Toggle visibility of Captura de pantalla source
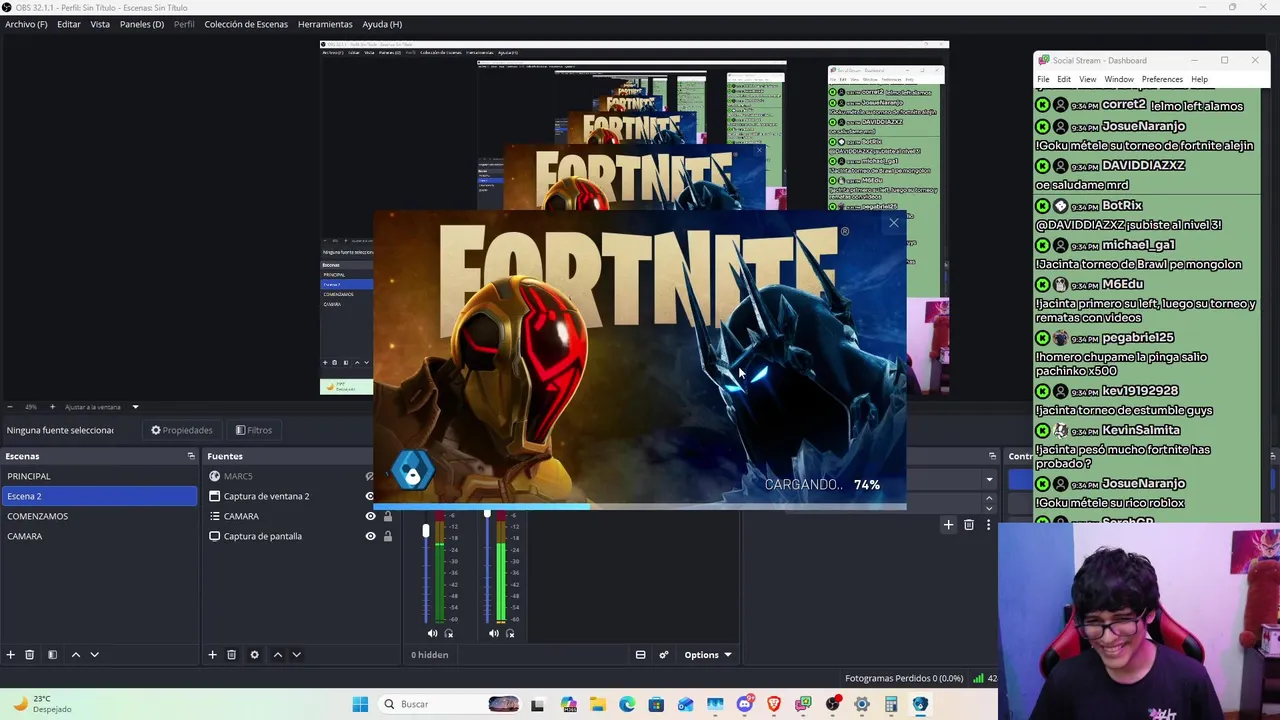This screenshot has width=1280, height=720. (370, 536)
